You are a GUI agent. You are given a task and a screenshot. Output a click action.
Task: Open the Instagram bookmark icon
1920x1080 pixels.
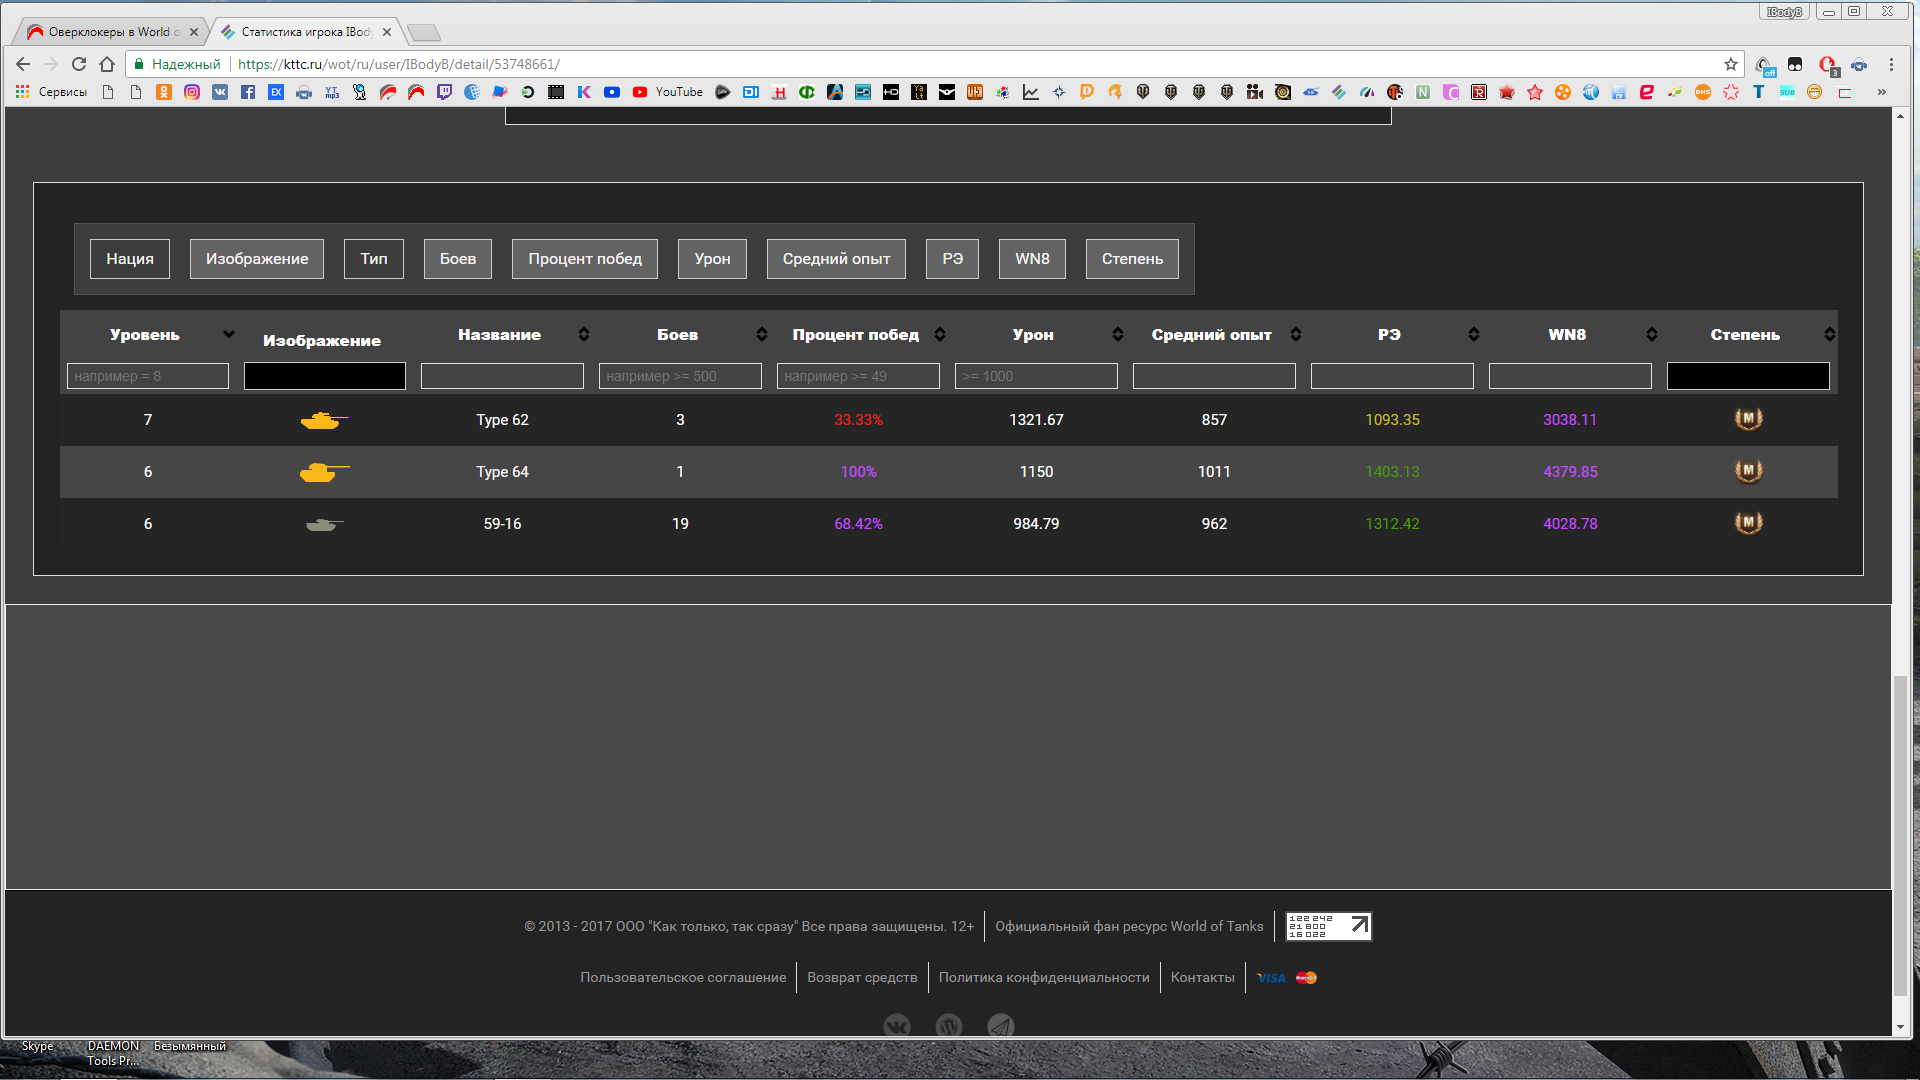[x=192, y=92]
